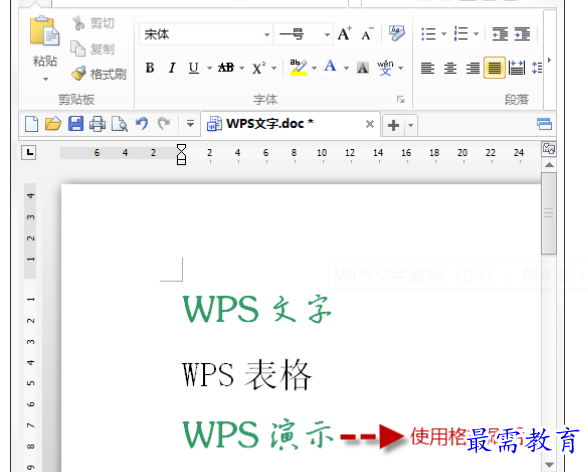The height and width of the screenshot is (472, 588).
Task: Click the first-line indent ruler marker
Action: (x=181, y=148)
